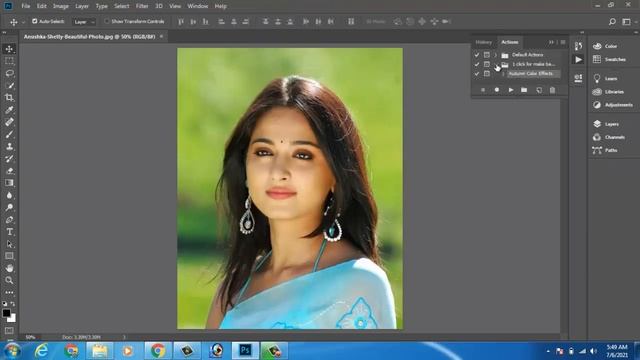
Task: Create a new action set folder
Action: [524, 90]
